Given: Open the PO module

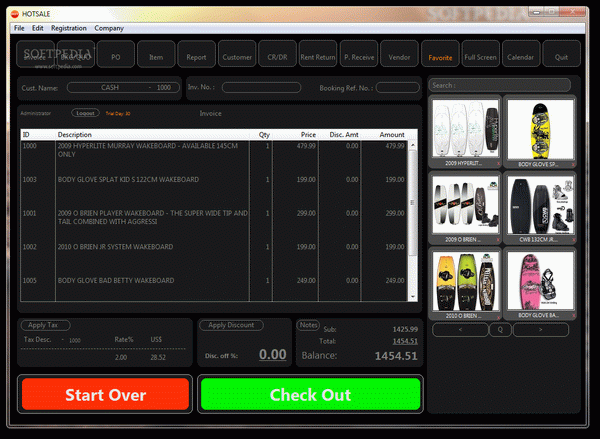Looking at the screenshot, I should [x=116, y=54].
